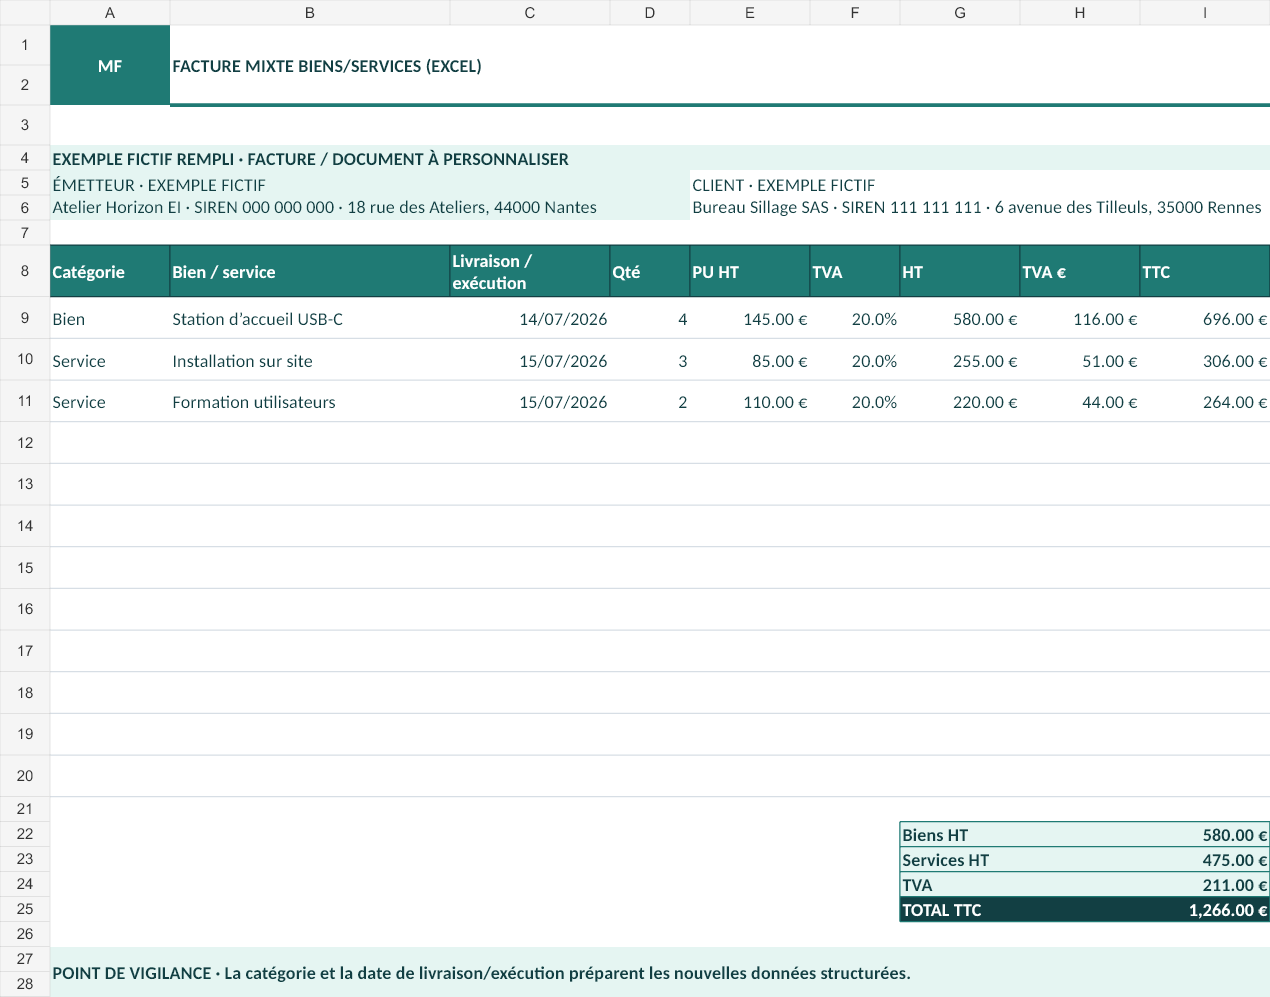Click the 580.00 € HT cell in row 9

960,318
